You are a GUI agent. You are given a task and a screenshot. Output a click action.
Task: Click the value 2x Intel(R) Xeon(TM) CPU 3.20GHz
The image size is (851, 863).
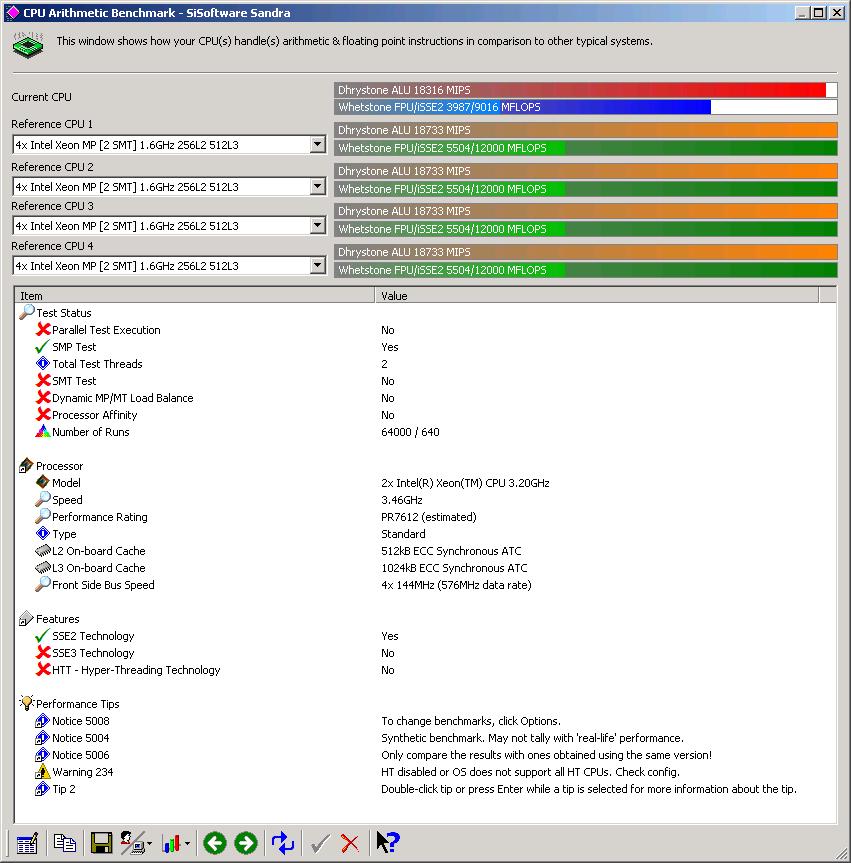pos(465,483)
